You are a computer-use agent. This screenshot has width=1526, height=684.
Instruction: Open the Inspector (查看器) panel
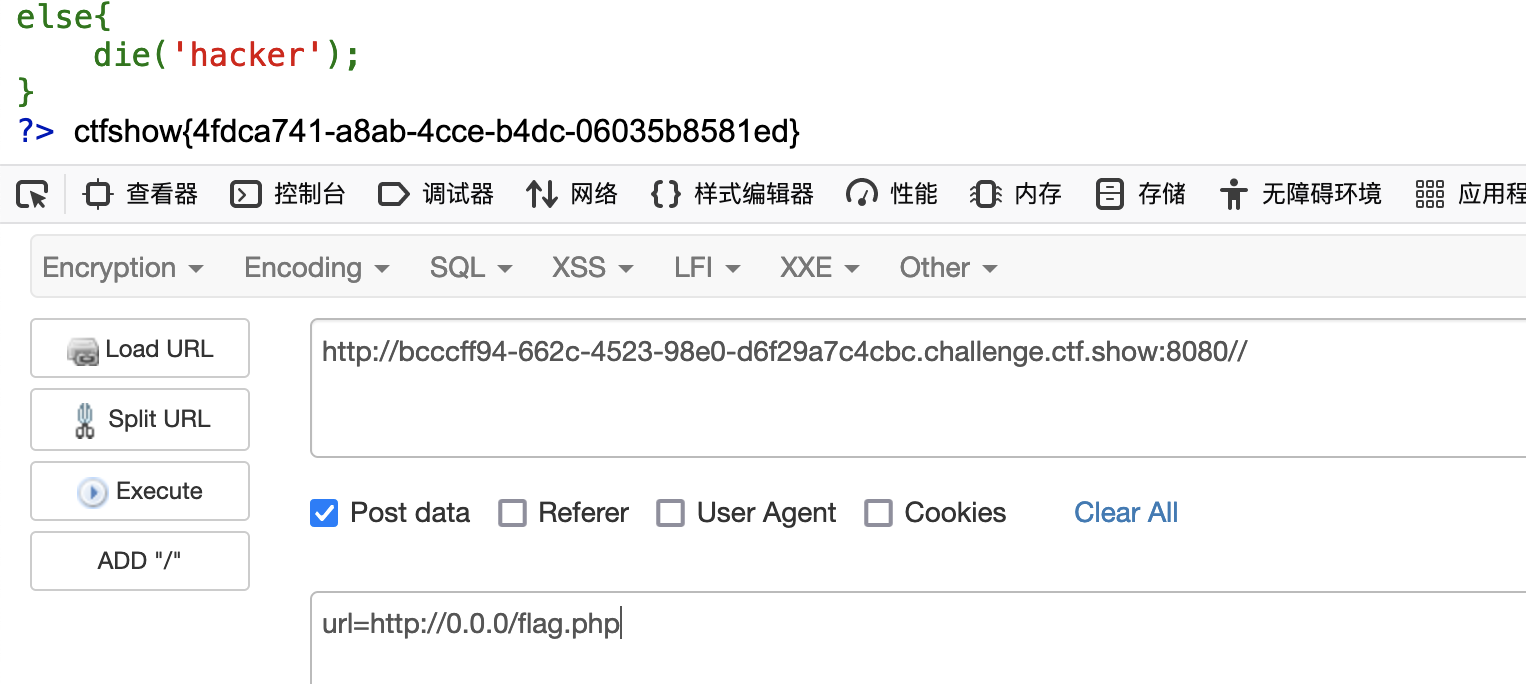[141, 194]
